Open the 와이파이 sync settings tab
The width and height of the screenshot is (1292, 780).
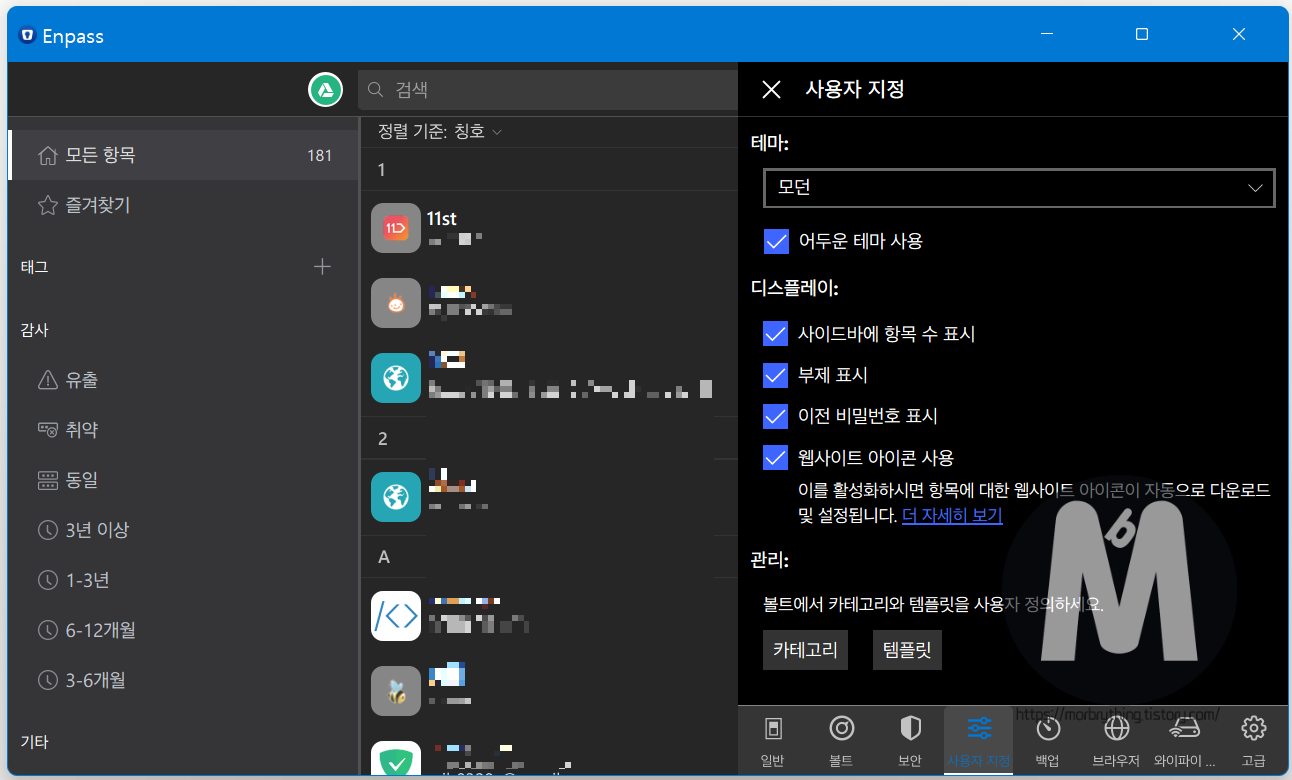pos(1185,740)
